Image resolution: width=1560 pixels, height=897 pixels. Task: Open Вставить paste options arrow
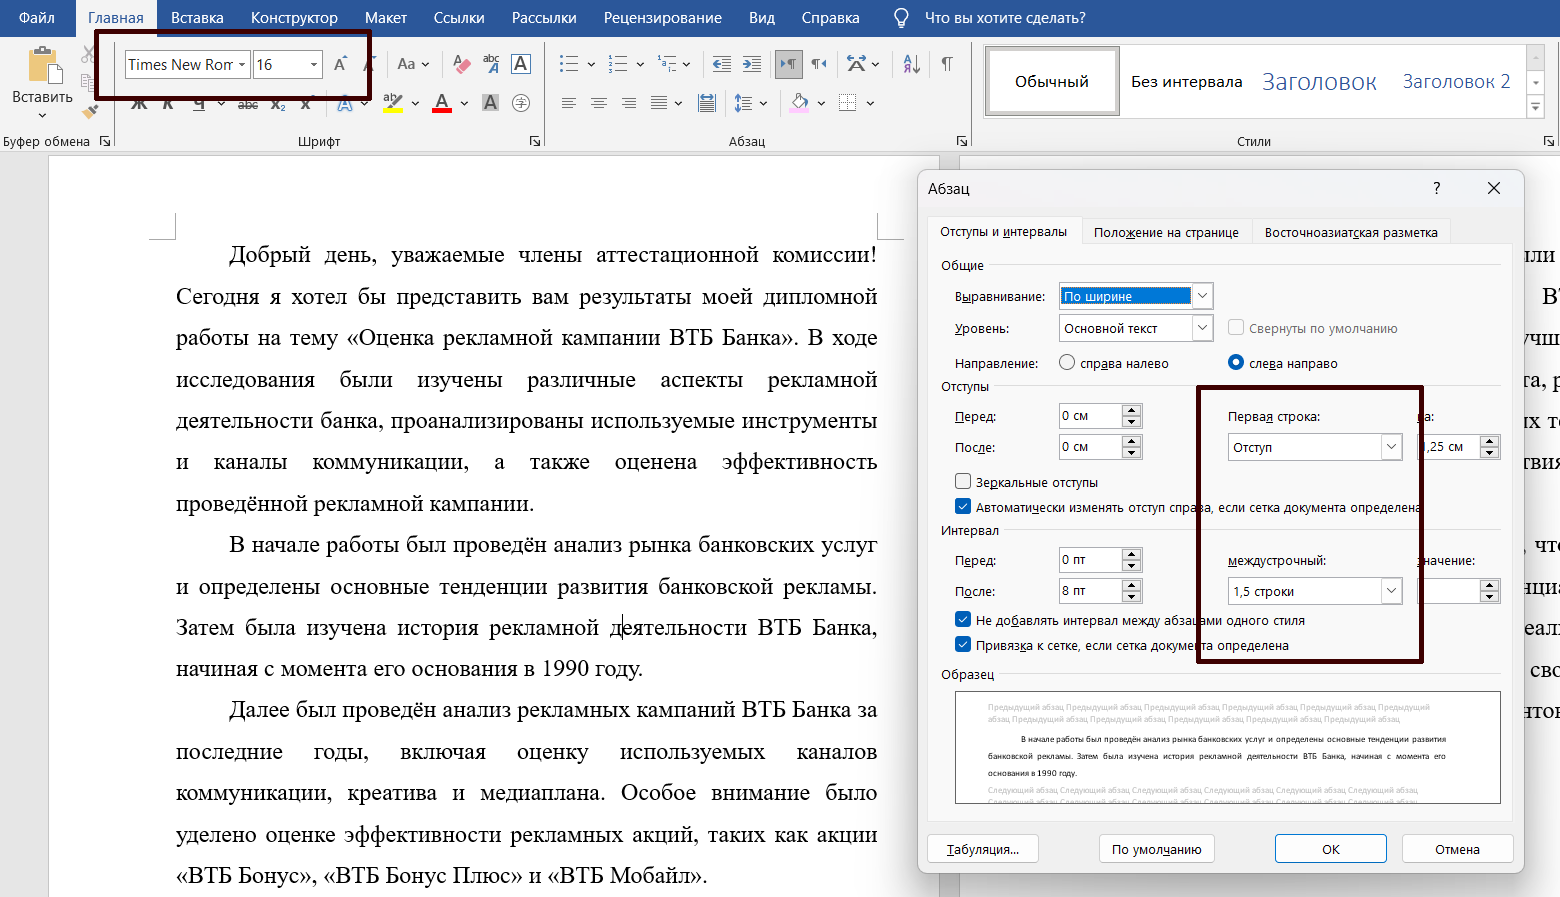point(42,116)
